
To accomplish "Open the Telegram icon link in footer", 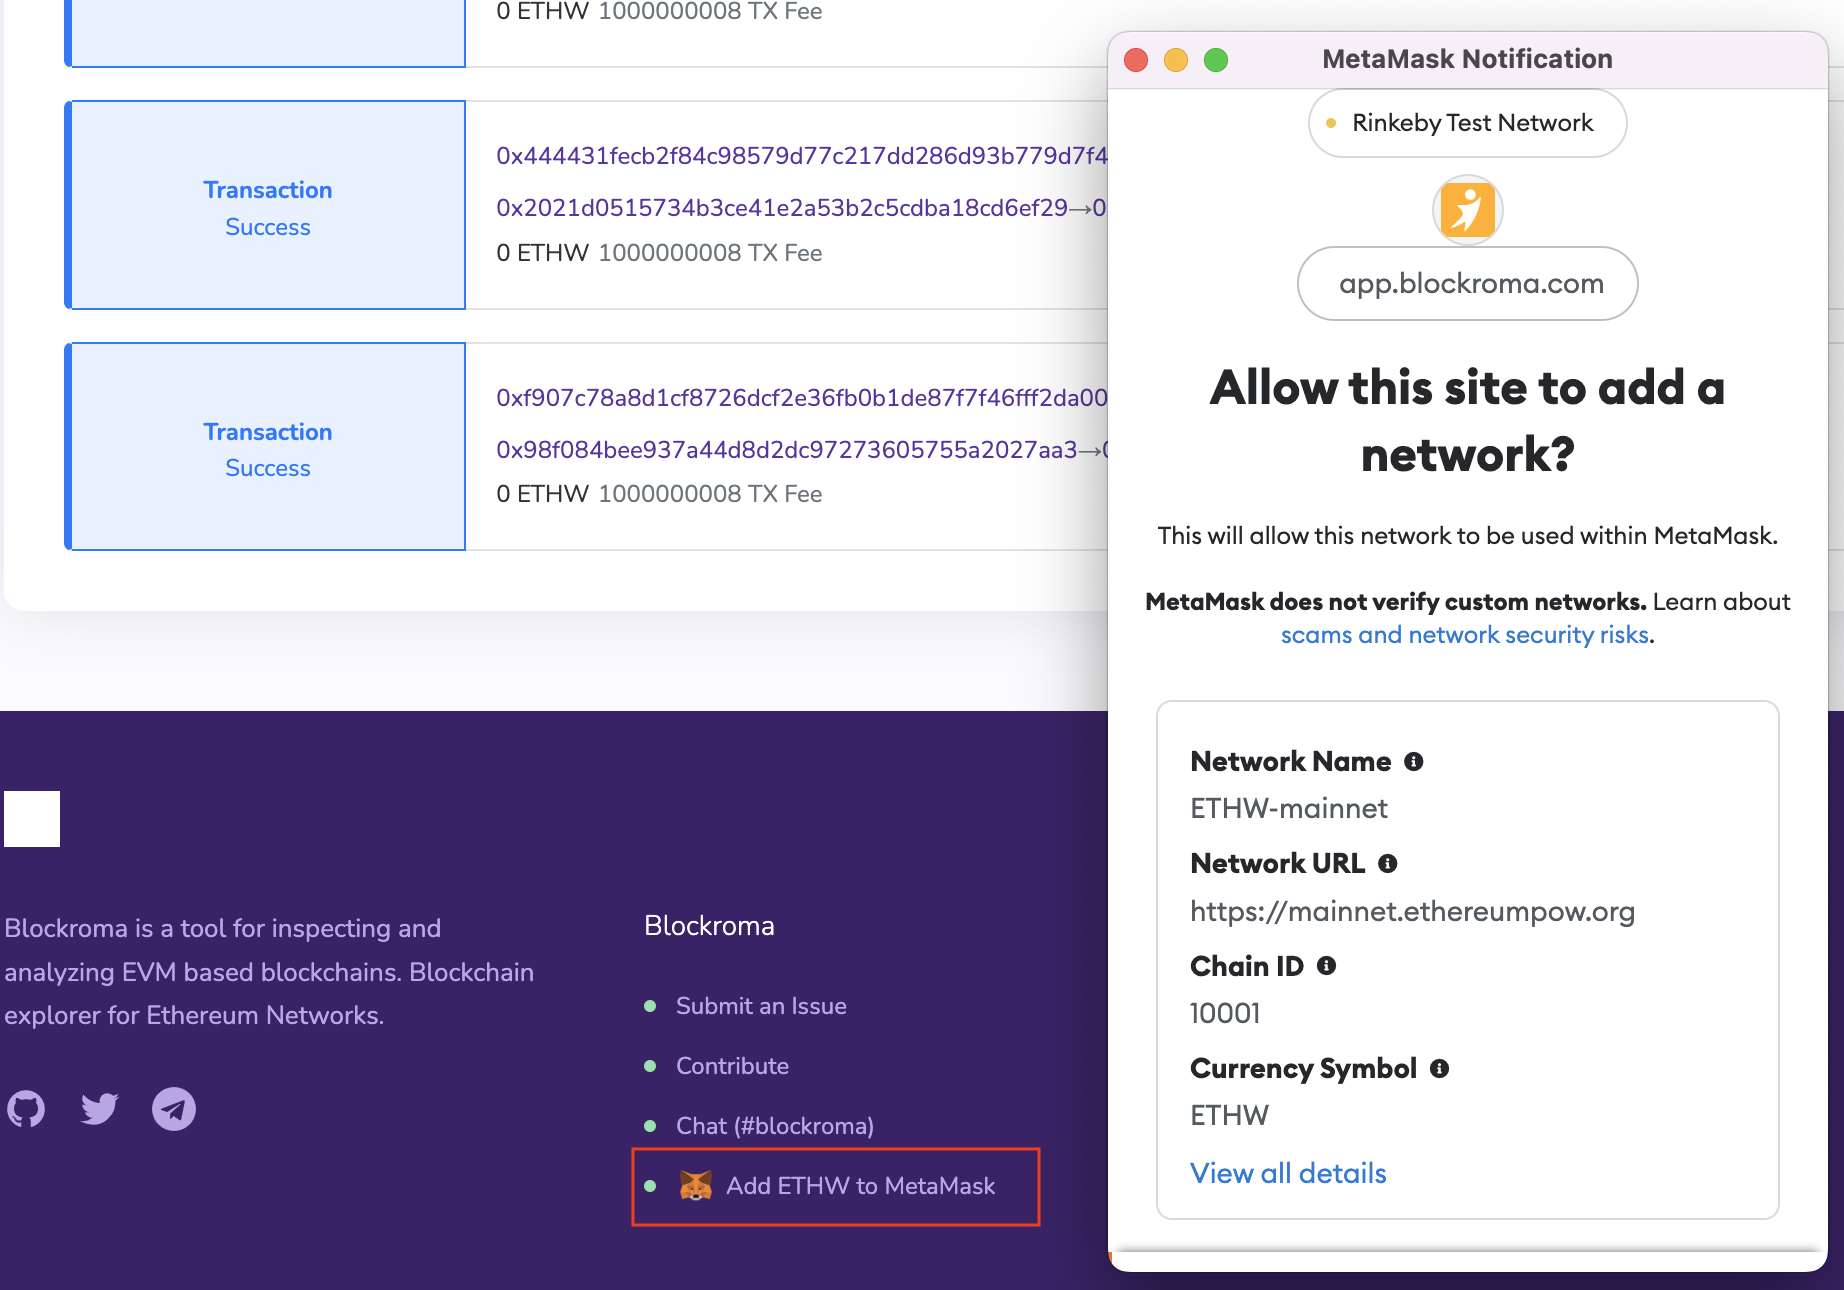I will coord(174,1109).
